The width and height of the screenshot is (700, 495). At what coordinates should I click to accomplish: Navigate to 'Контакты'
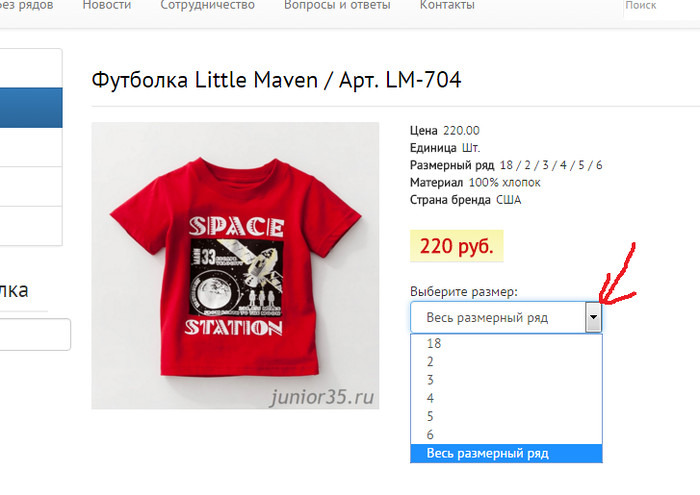coord(447,5)
